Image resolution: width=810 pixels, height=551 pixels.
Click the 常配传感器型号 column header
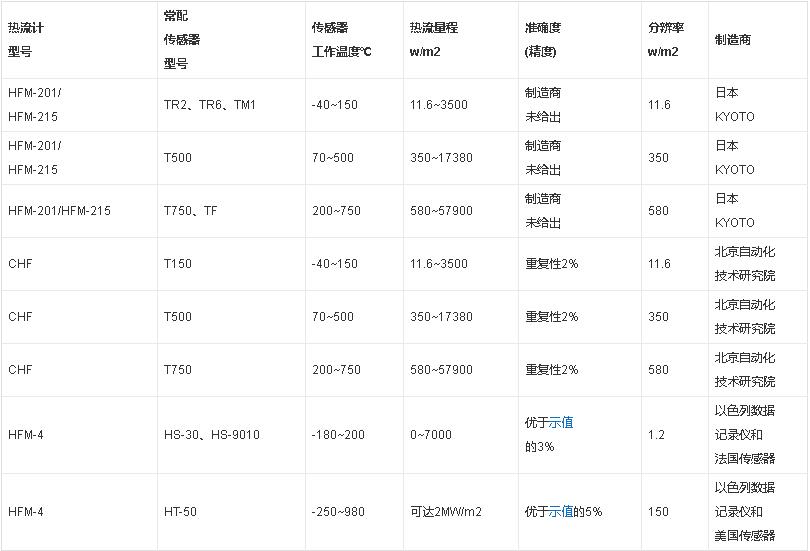tap(182, 40)
